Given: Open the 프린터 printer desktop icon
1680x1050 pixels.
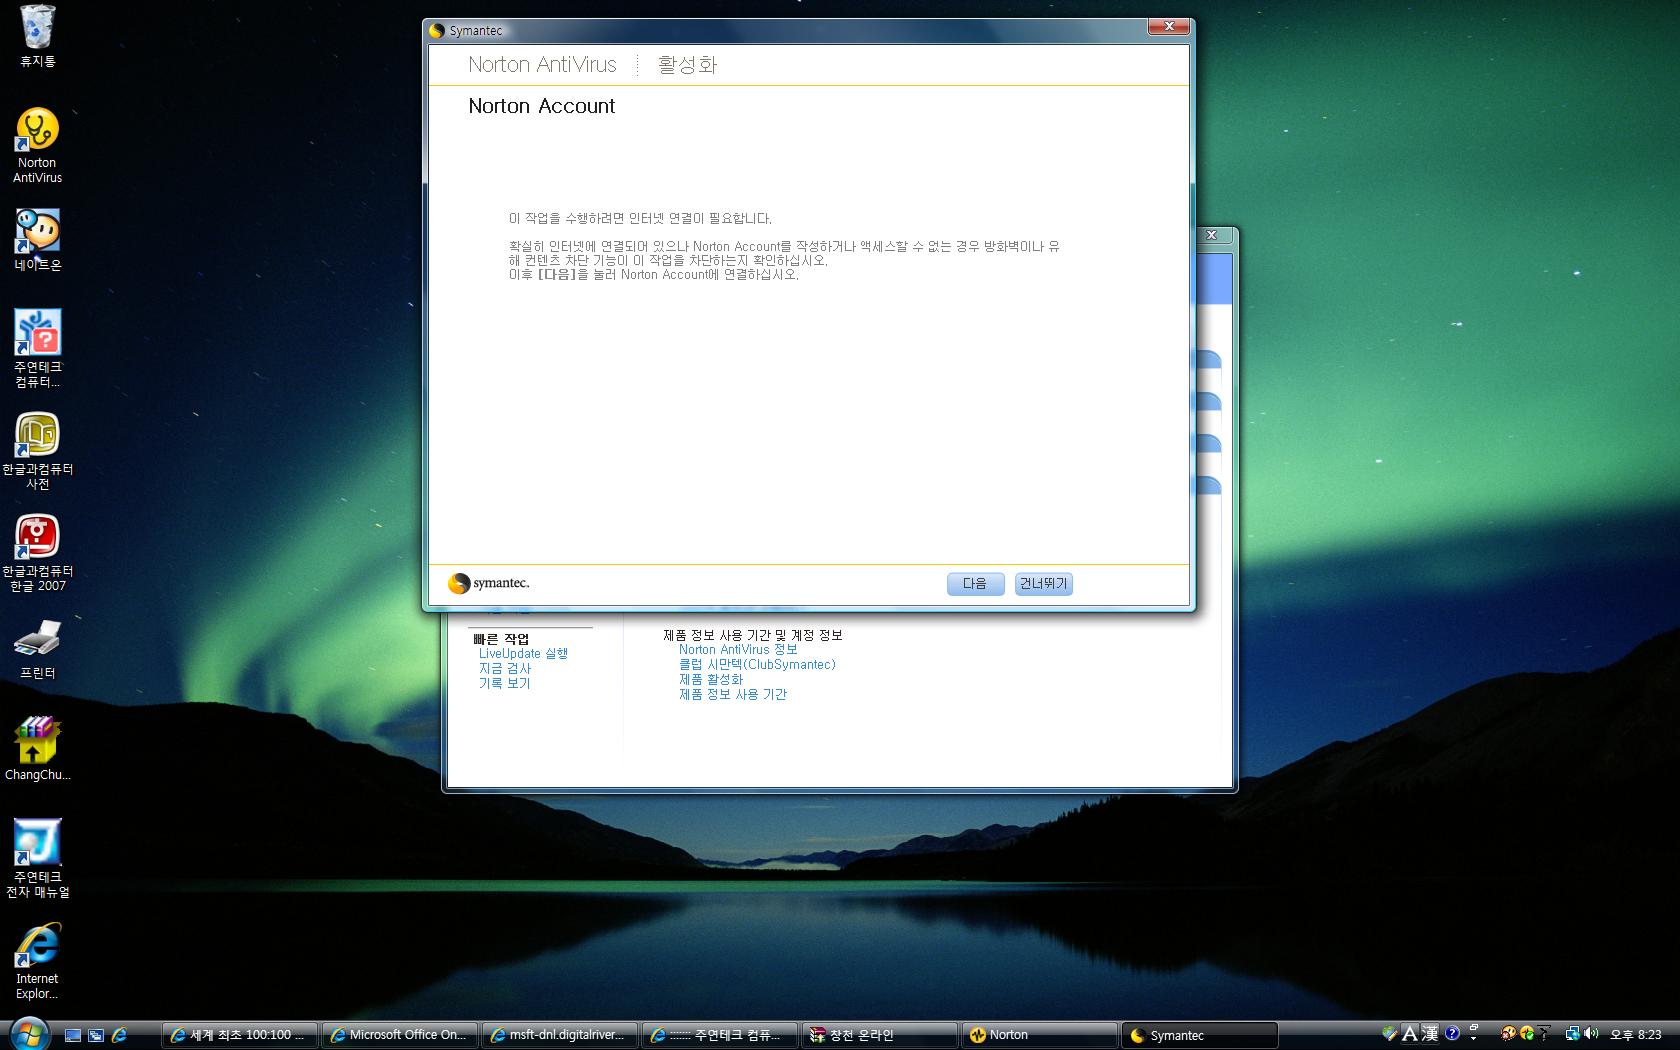Looking at the screenshot, I should (38, 649).
